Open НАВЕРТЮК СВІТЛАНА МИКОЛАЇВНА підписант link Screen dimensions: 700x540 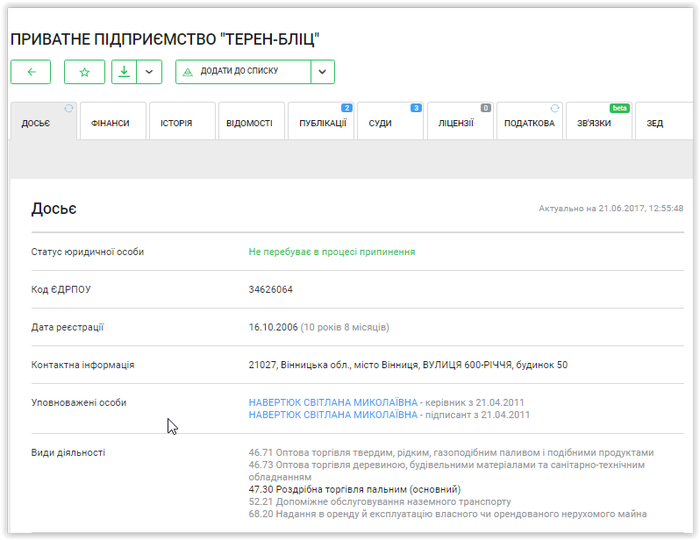point(333,415)
